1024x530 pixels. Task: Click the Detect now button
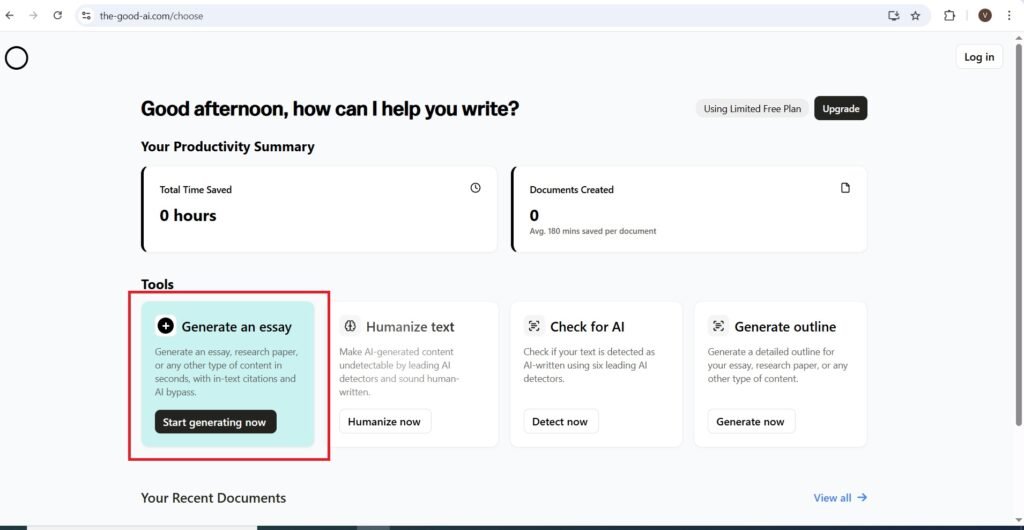click(x=560, y=422)
